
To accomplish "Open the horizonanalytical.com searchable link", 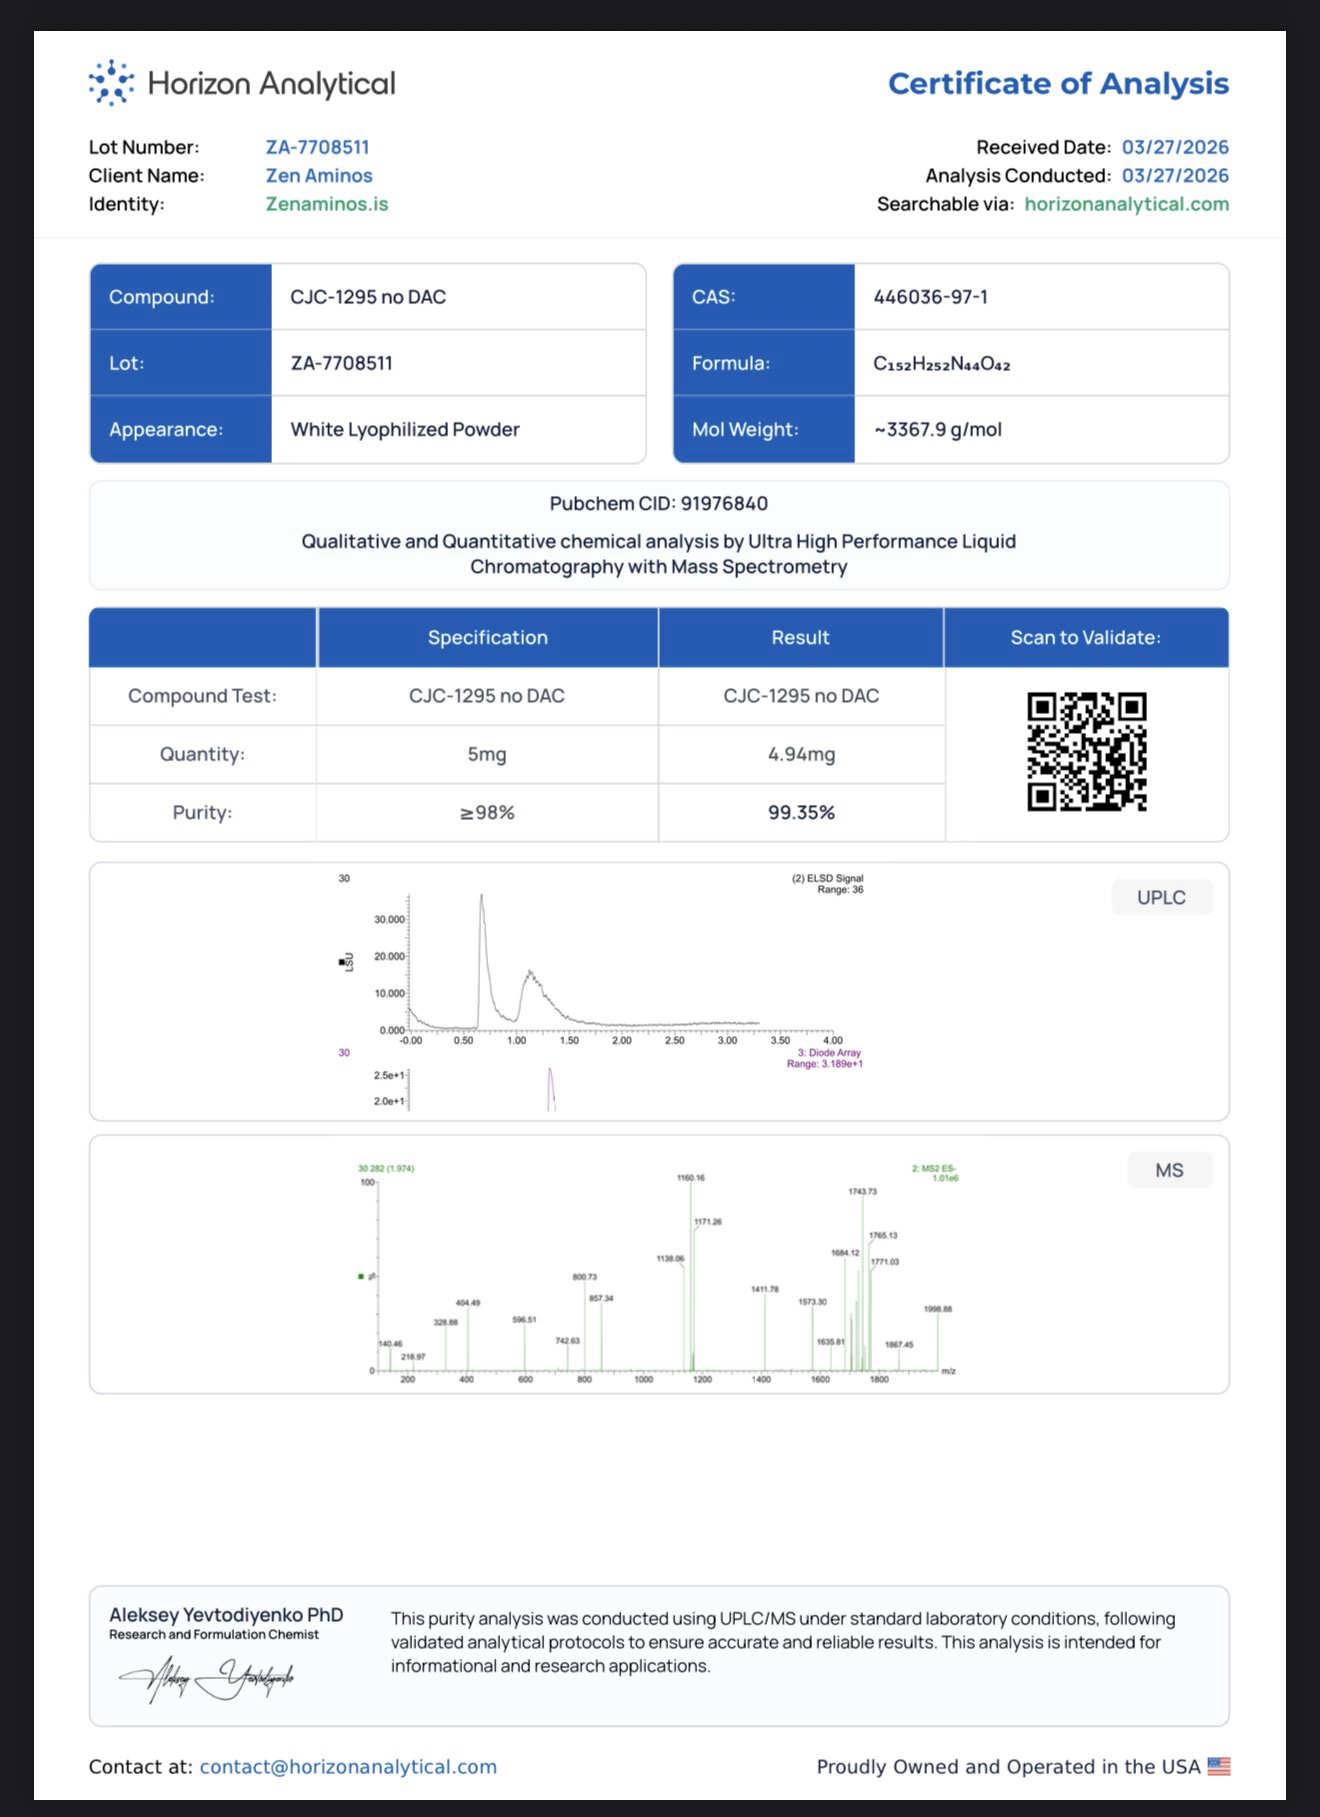I will click(1127, 204).
